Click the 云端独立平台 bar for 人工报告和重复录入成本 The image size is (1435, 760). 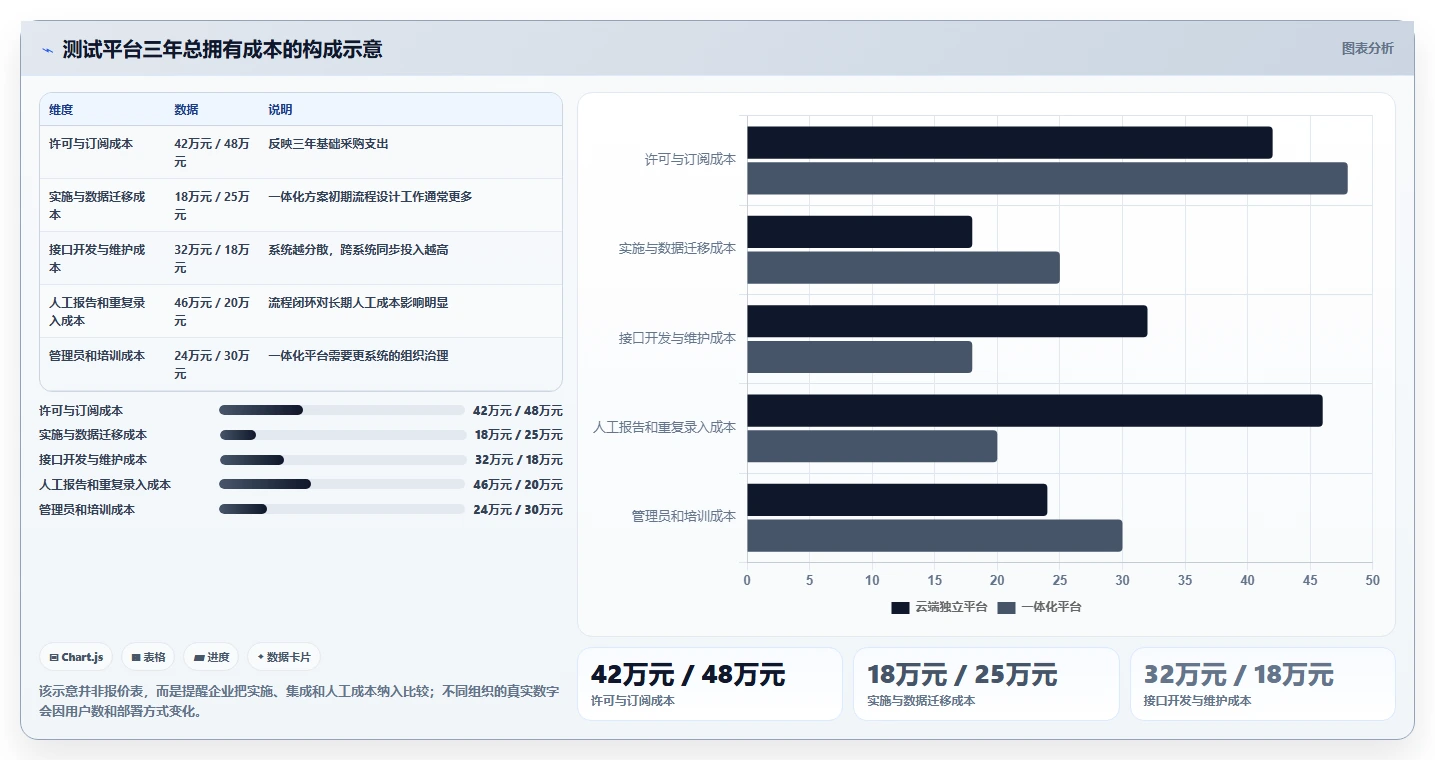1034,411
